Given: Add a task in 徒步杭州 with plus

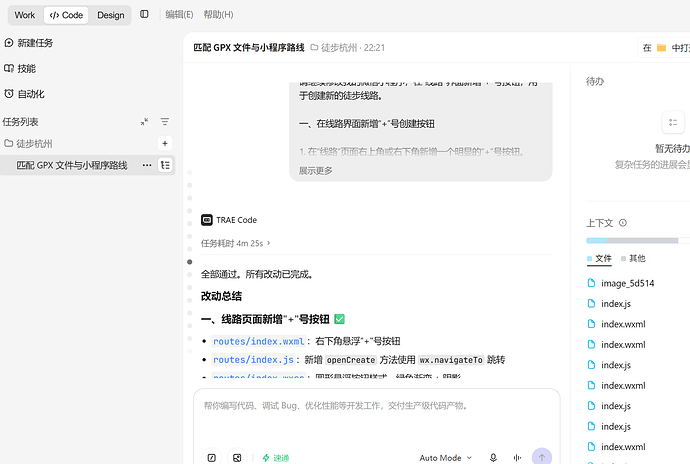Looking at the screenshot, I should pyautogui.click(x=165, y=143).
